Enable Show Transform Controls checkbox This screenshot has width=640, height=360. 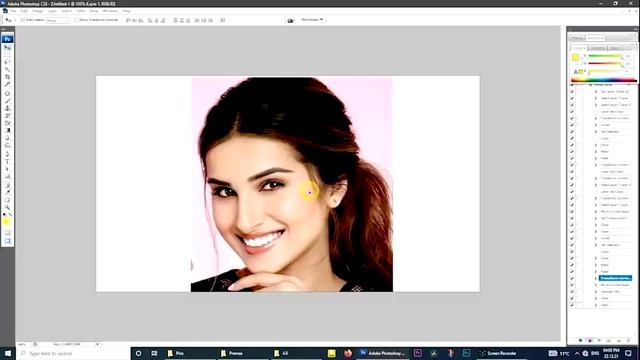76,20
